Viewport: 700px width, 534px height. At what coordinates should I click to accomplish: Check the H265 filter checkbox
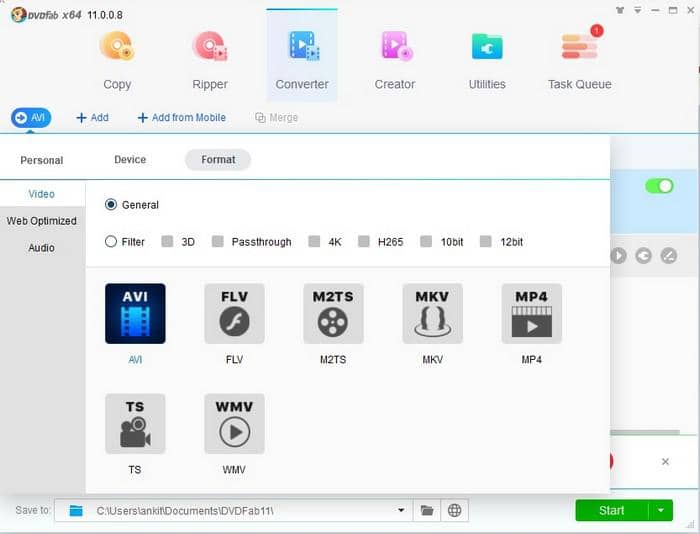364,242
